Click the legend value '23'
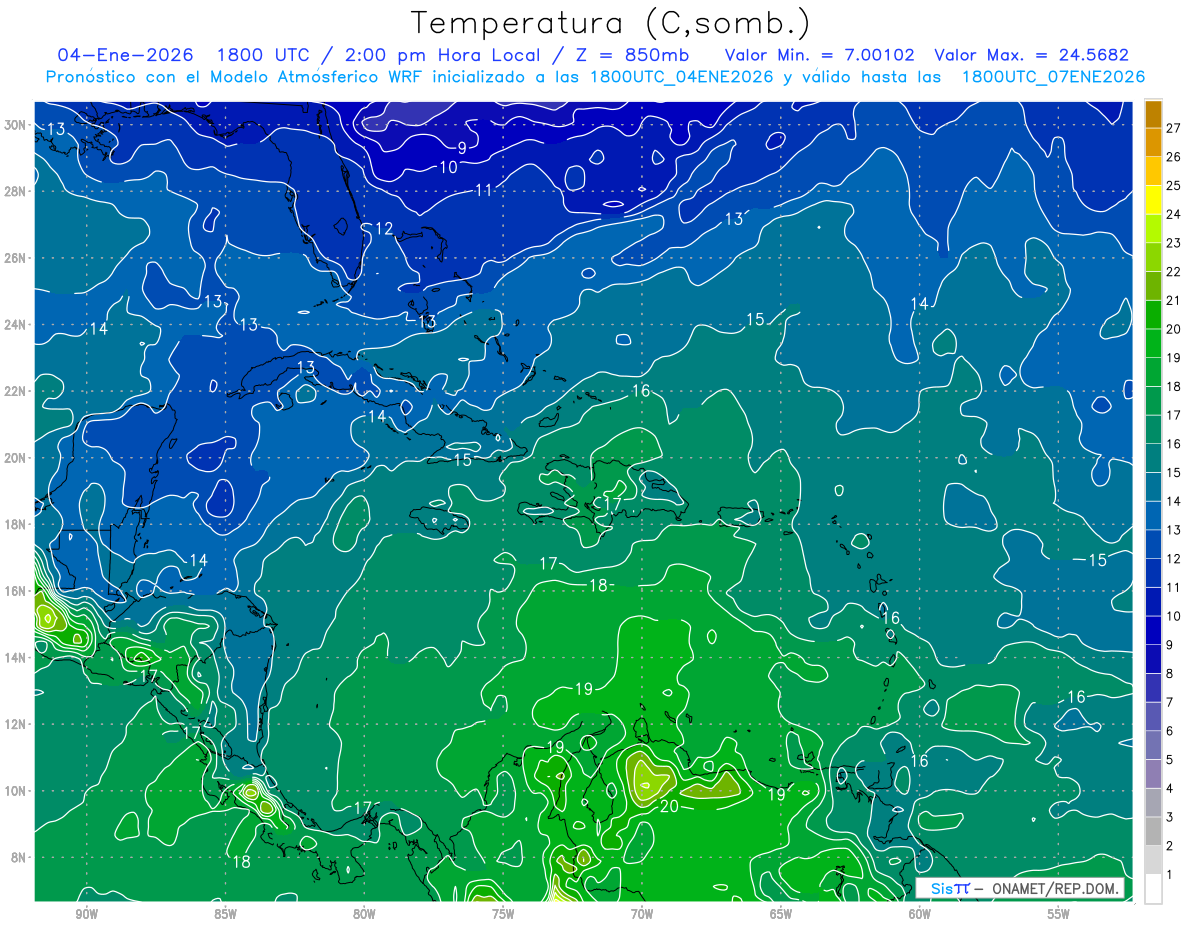This screenshot has width=1200, height=927. coord(1173,243)
